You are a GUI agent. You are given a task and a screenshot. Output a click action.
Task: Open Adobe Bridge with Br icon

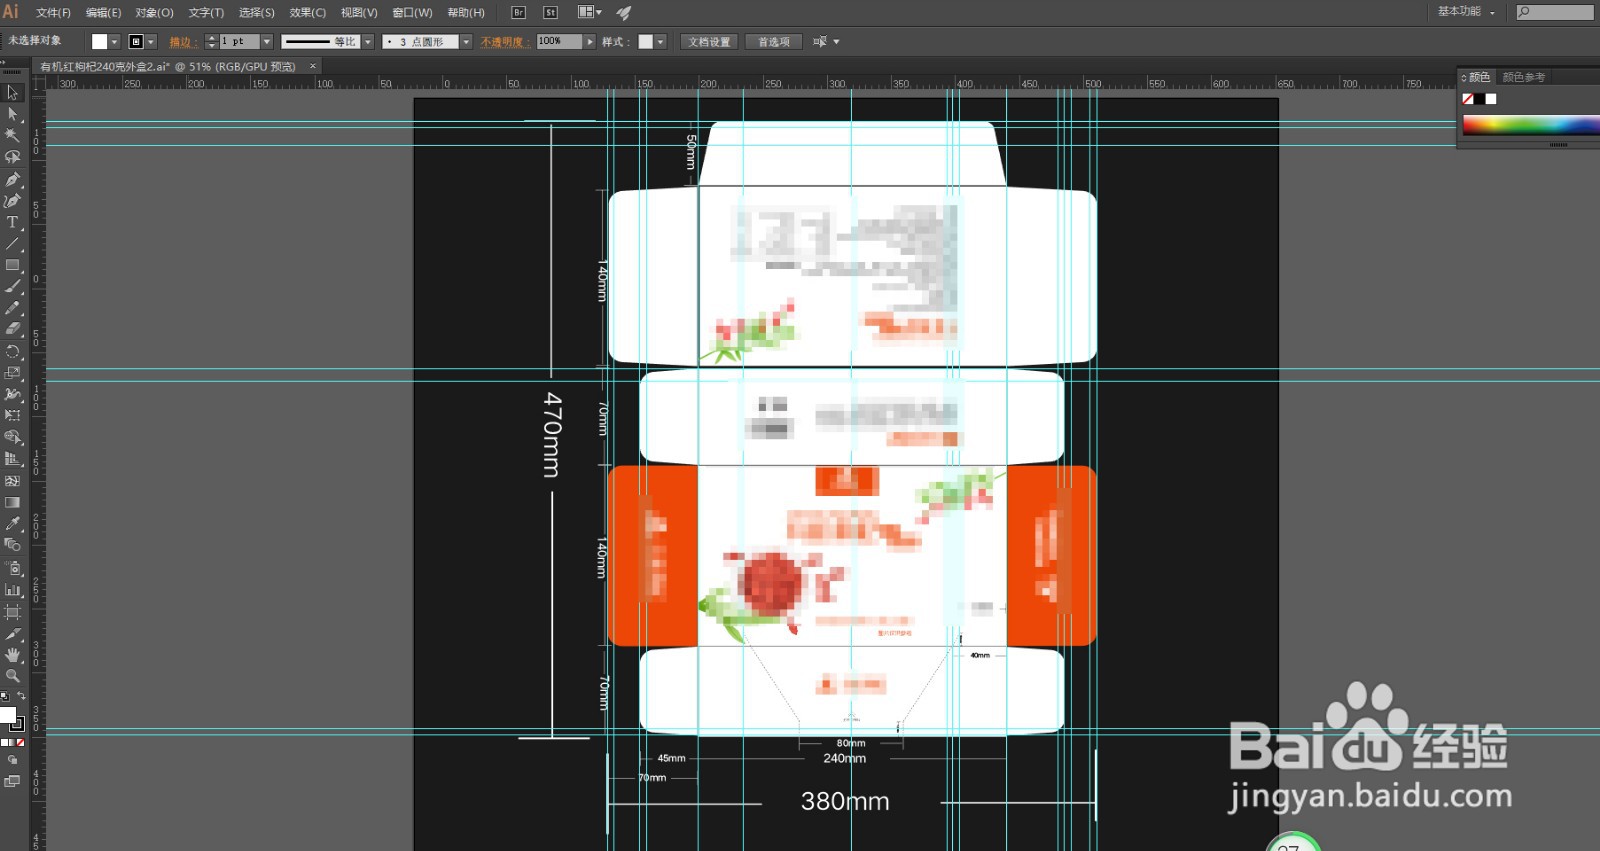(518, 13)
